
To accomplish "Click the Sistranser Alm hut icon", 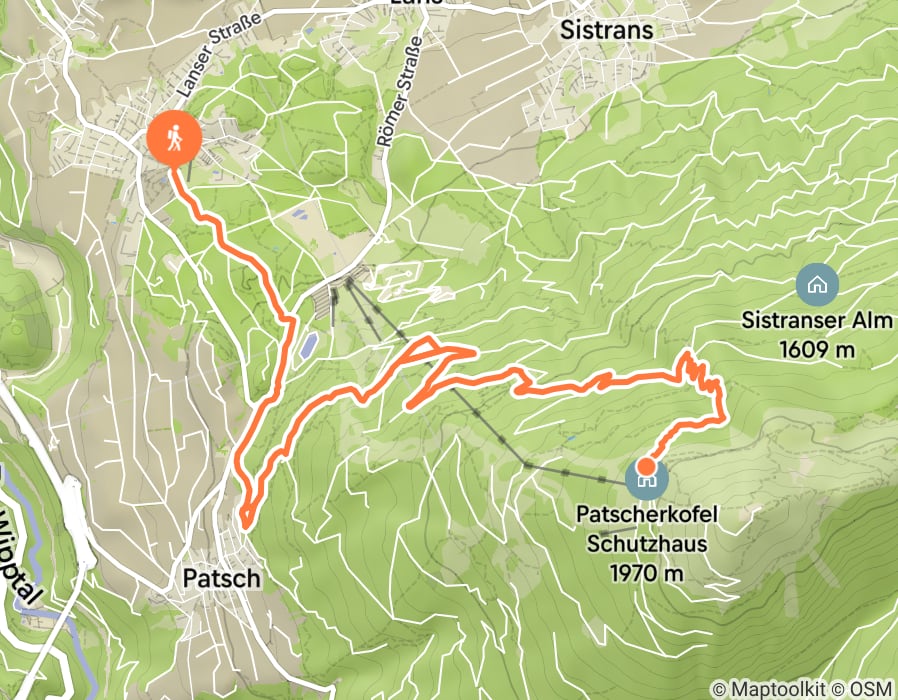I will click(x=817, y=285).
